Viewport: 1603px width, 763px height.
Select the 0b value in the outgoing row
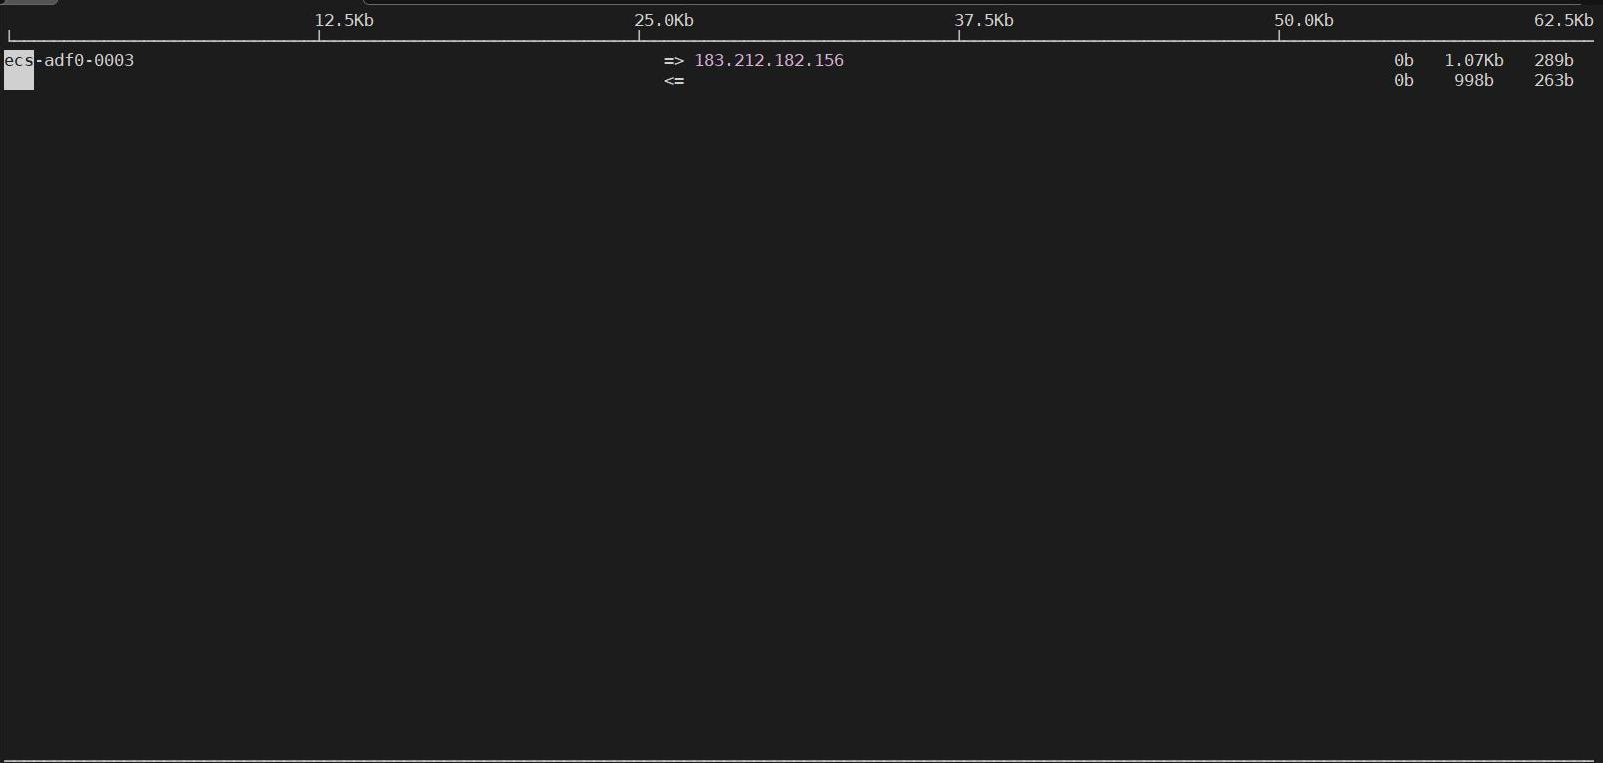click(1404, 60)
